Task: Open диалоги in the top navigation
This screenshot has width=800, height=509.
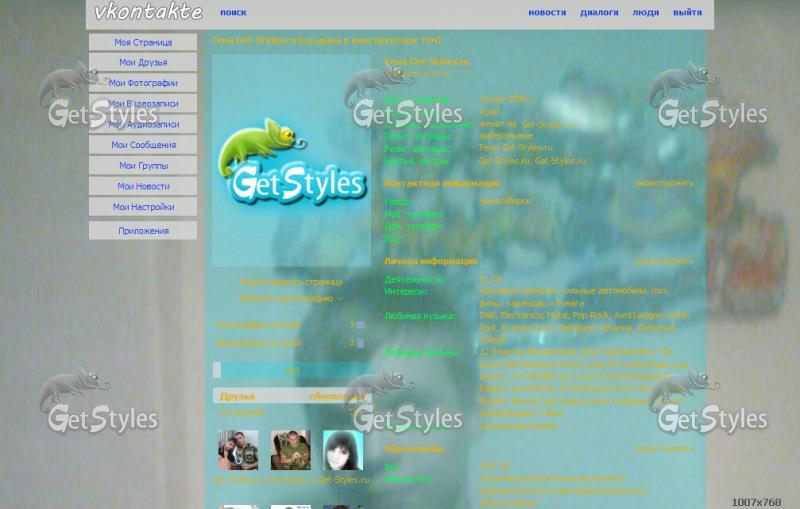Action: pos(599,13)
